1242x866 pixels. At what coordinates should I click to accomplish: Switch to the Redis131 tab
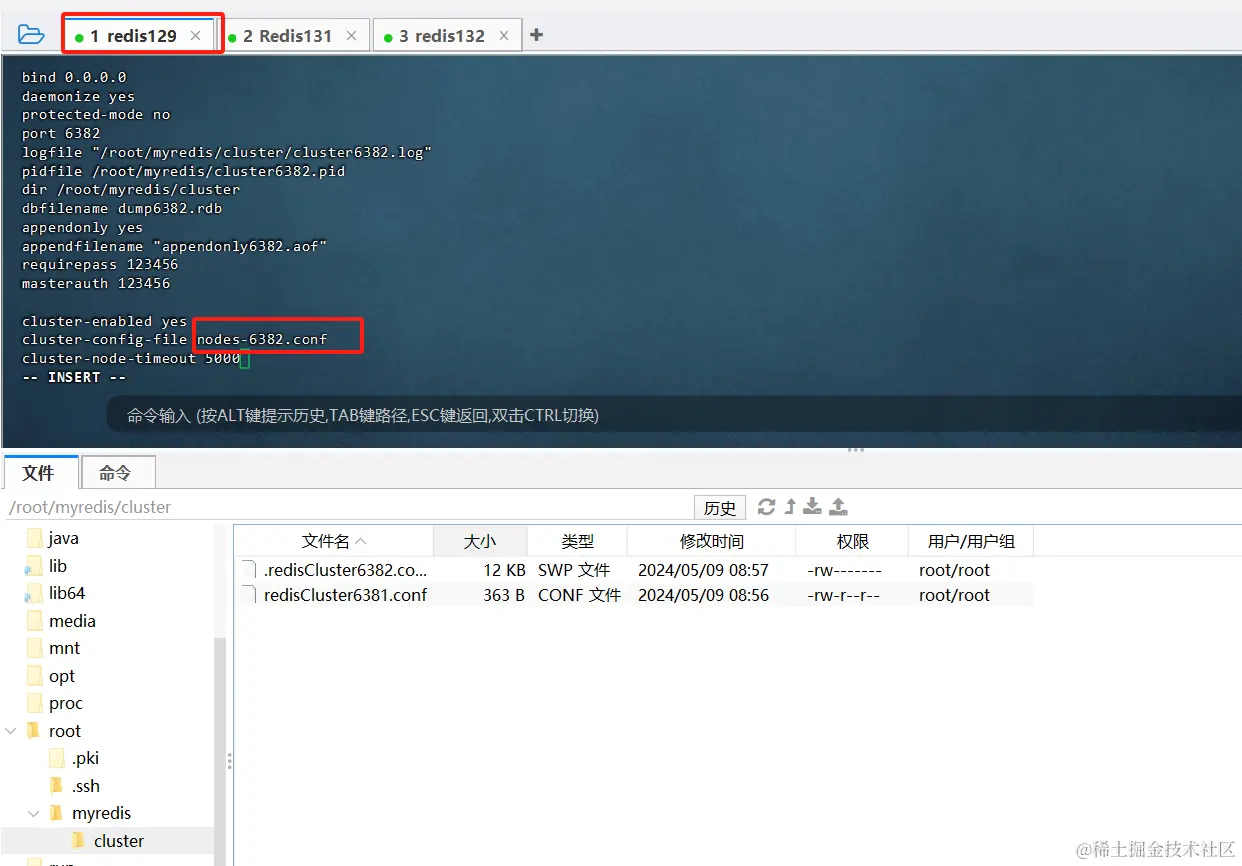click(293, 35)
